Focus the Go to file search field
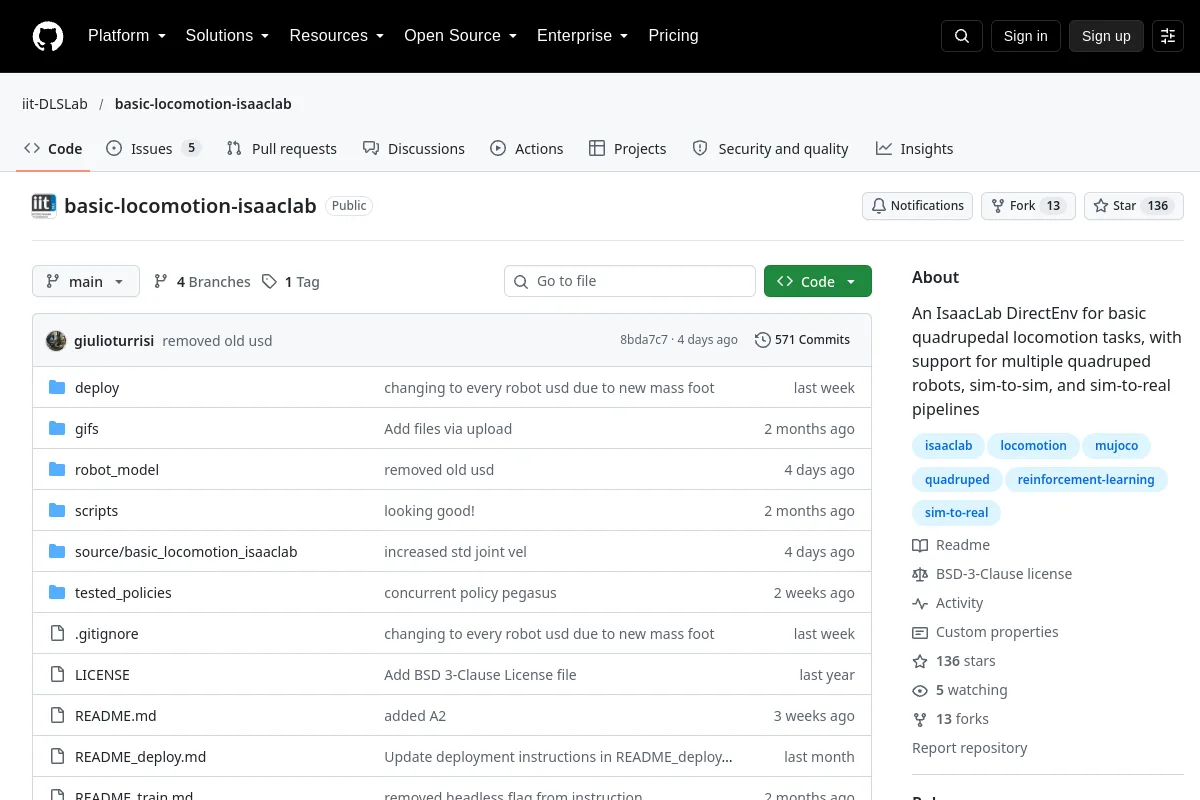Image resolution: width=1200 pixels, height=800 pixels. (630, 282)
